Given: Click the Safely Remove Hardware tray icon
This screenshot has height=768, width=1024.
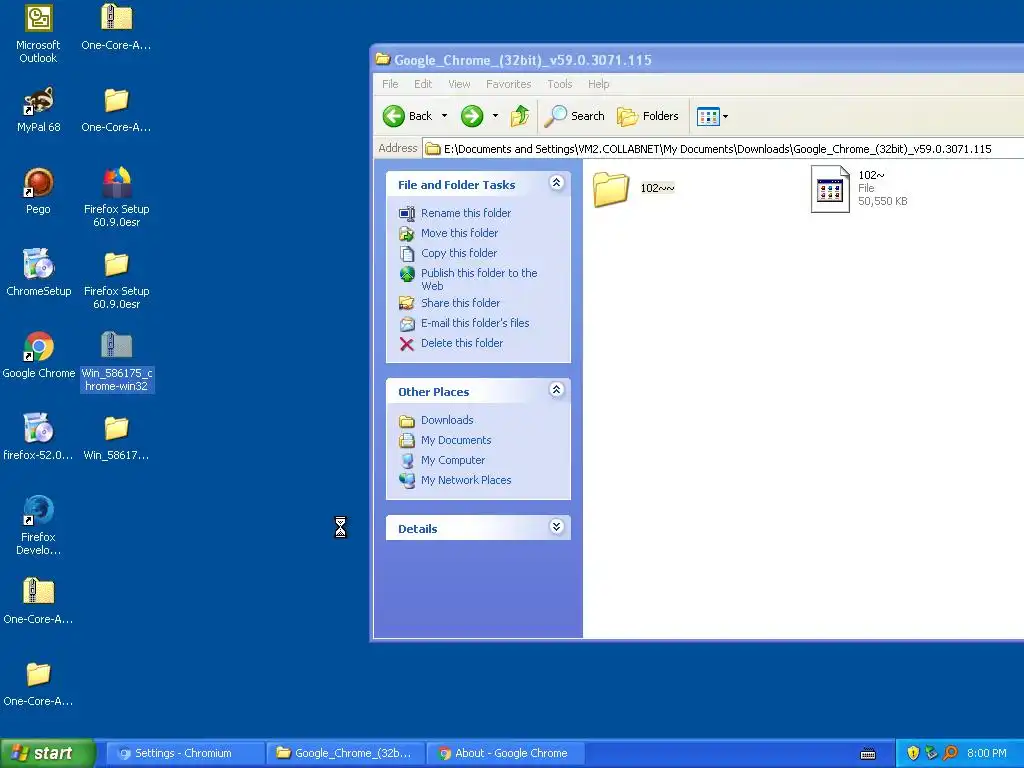Looking at the screenshot, I should click(x=931, y=753).
